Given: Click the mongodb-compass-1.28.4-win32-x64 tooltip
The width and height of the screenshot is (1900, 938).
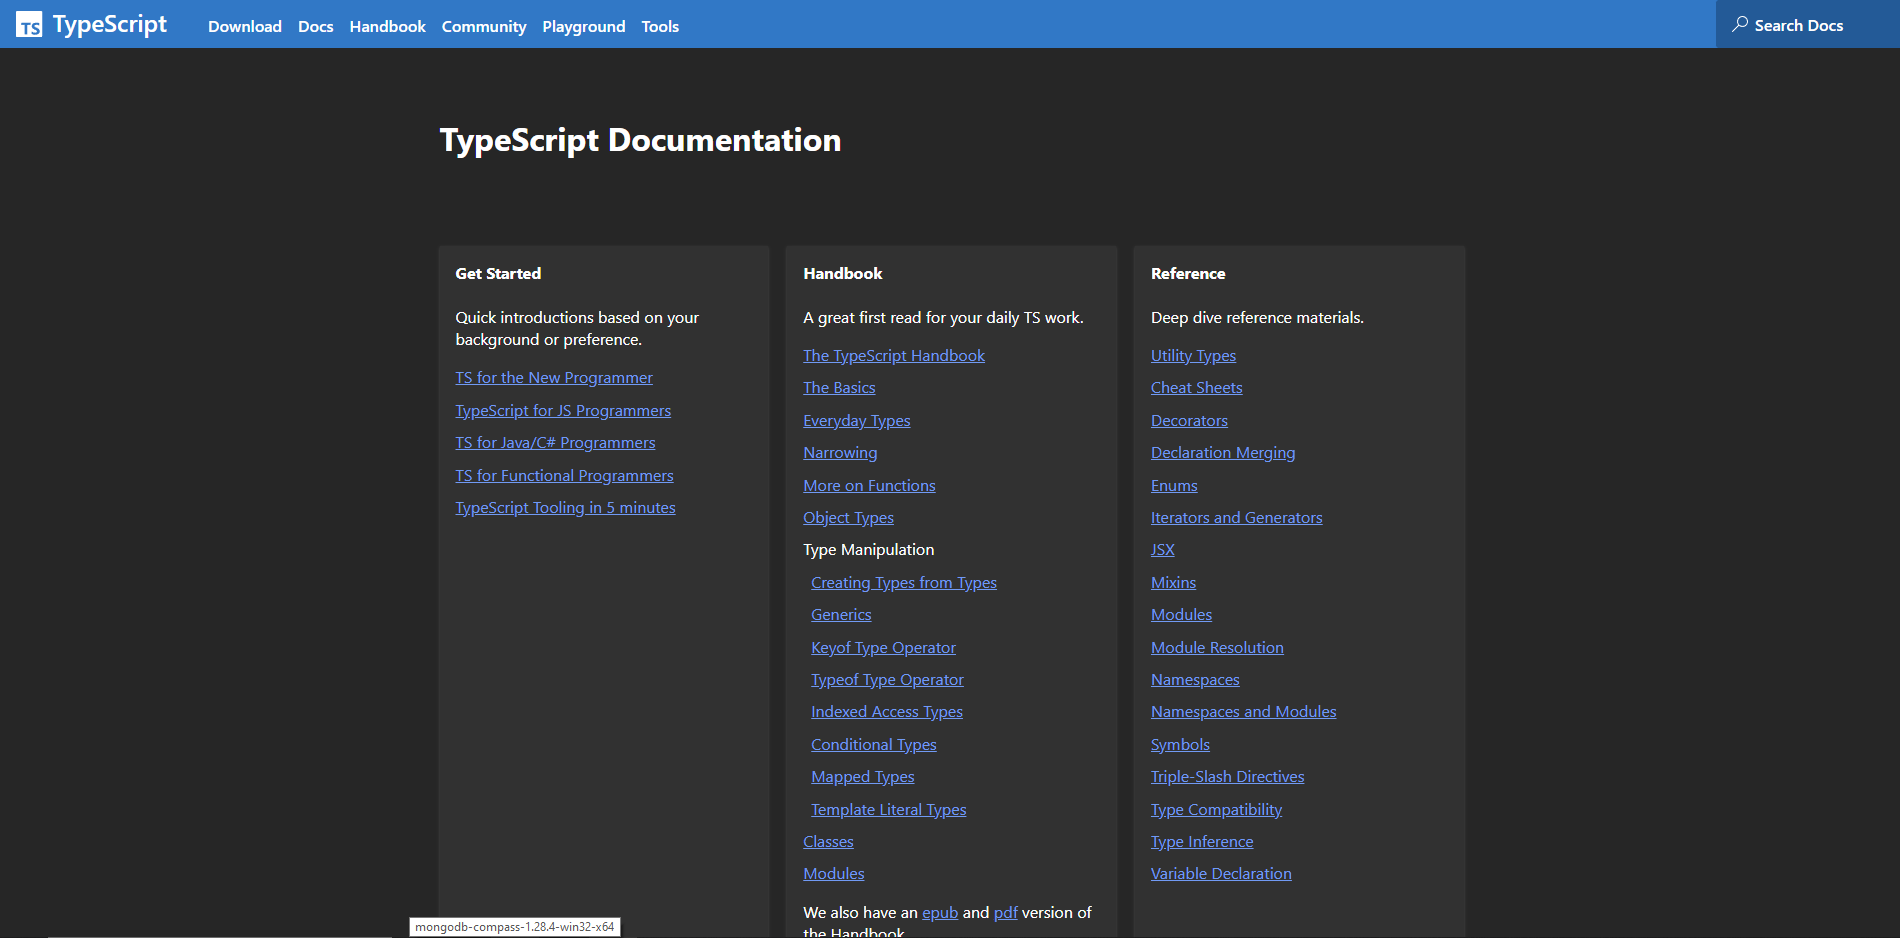Looking at the screenshot, I should pyautogui.click(x=515, y=927).
